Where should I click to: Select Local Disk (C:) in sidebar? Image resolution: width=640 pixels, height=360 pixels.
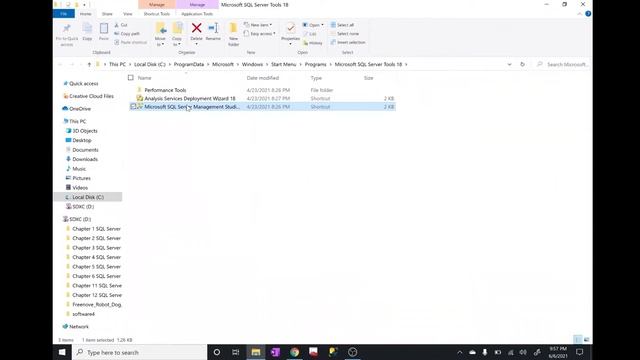[x=88, y=197]
